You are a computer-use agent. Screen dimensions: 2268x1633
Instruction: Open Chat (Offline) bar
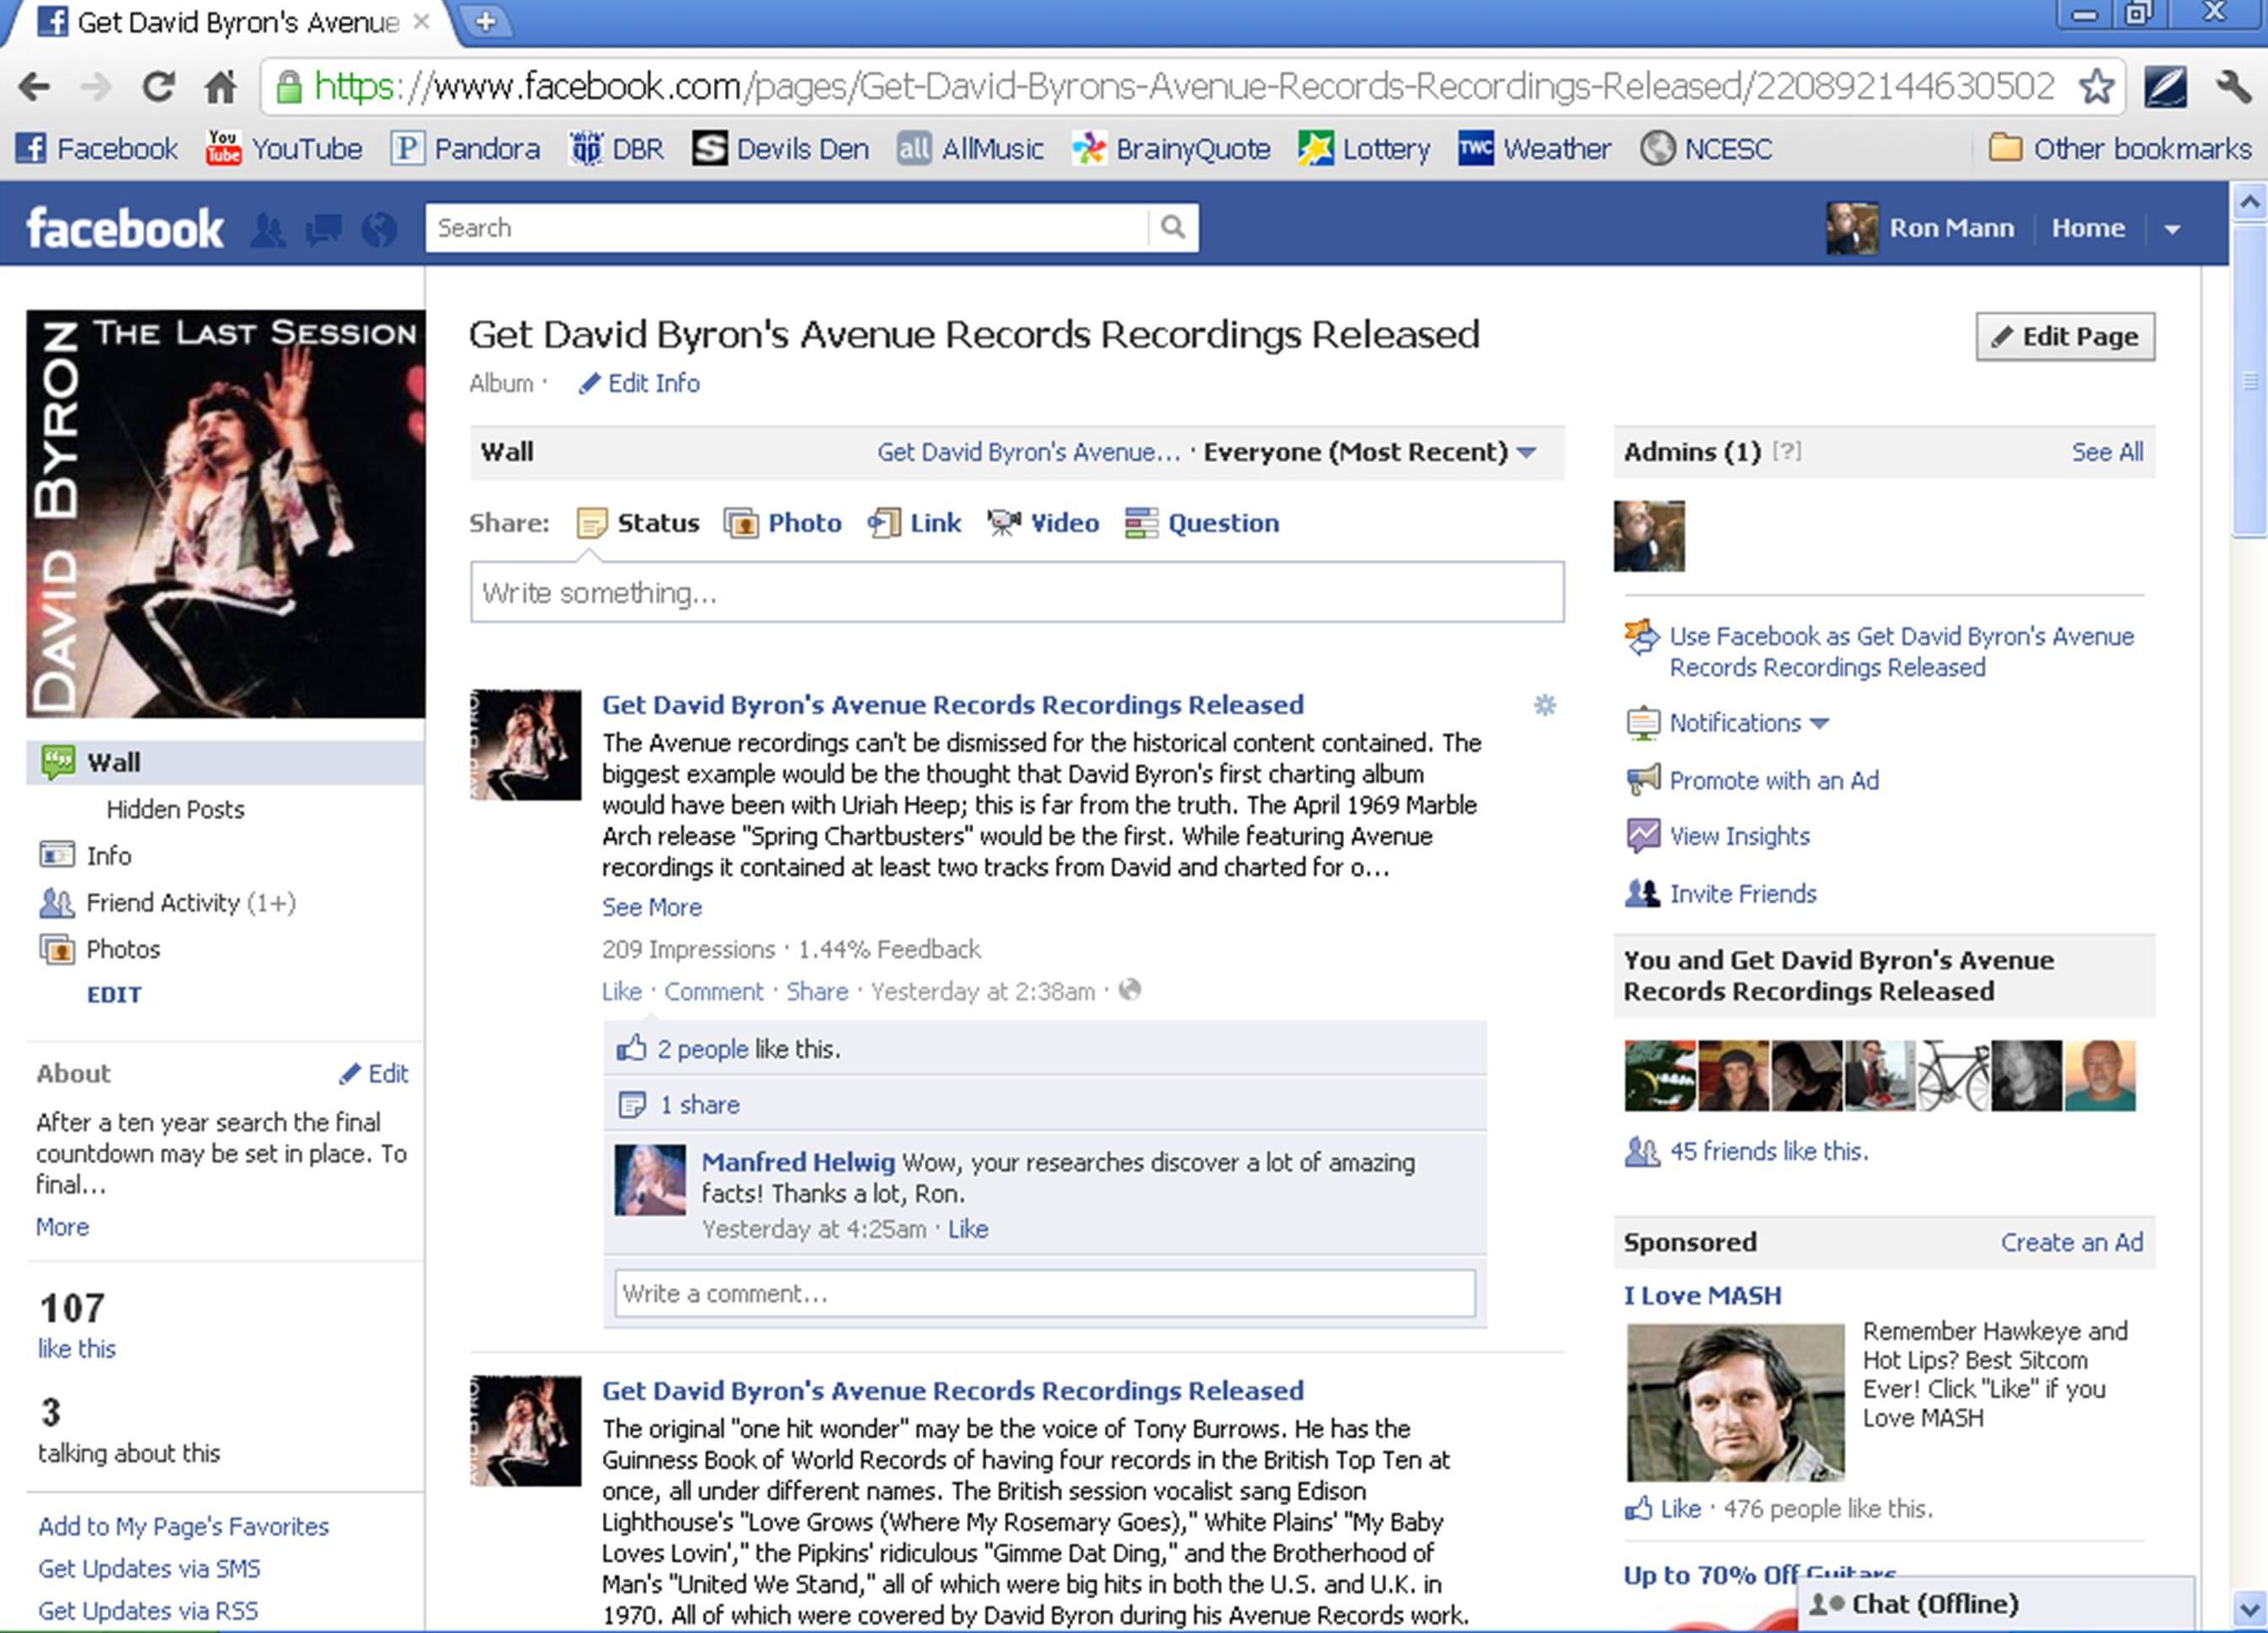pyautogui.click(x=1996, y=1604)
